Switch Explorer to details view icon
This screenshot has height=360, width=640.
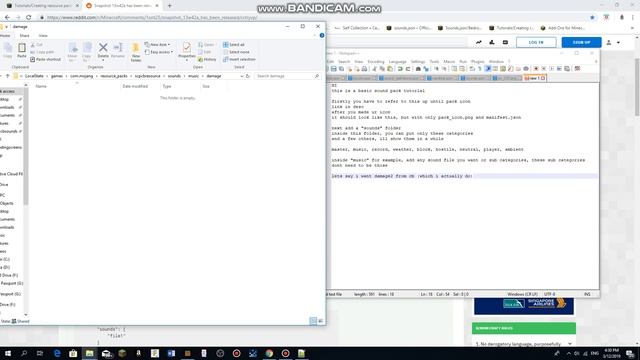coord(313,321)
